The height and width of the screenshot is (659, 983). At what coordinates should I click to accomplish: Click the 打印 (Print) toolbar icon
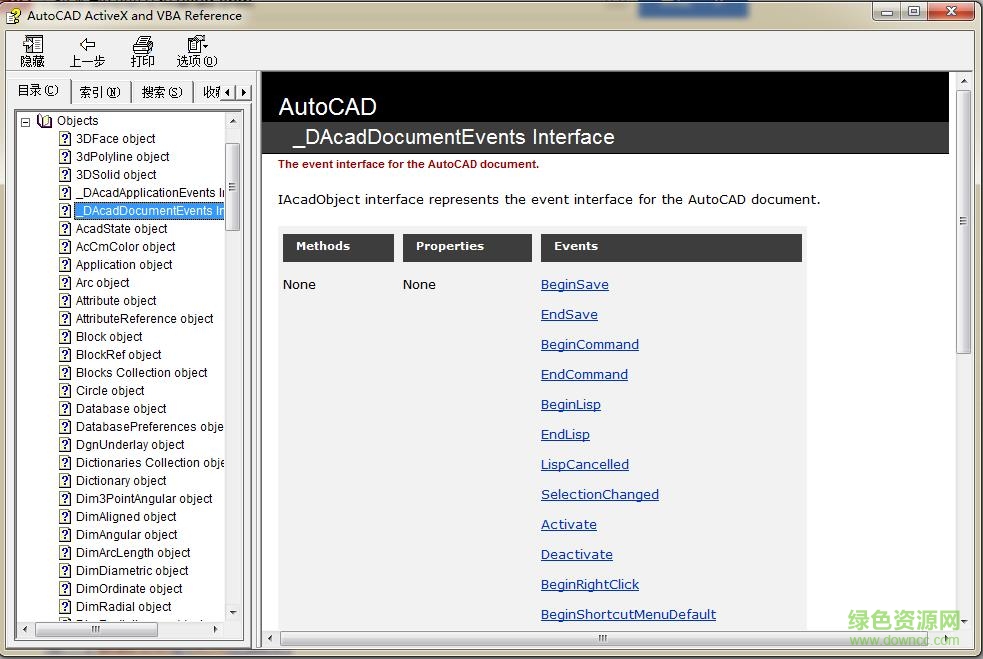point(142,50)
